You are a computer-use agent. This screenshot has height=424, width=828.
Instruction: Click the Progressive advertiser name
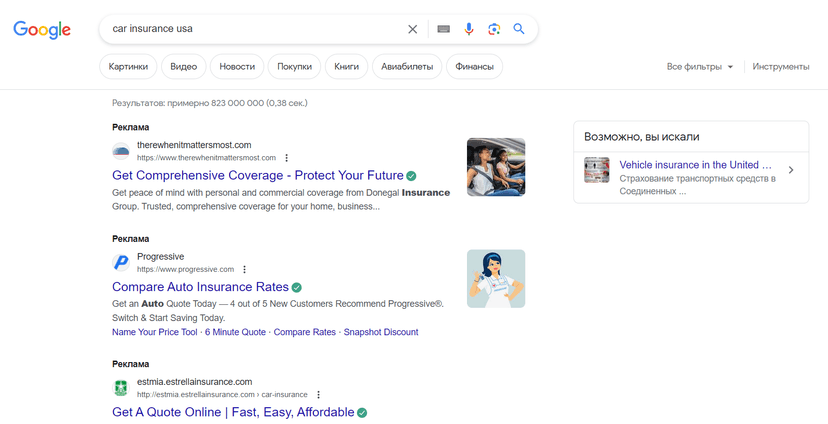click(x=161, y=257)
